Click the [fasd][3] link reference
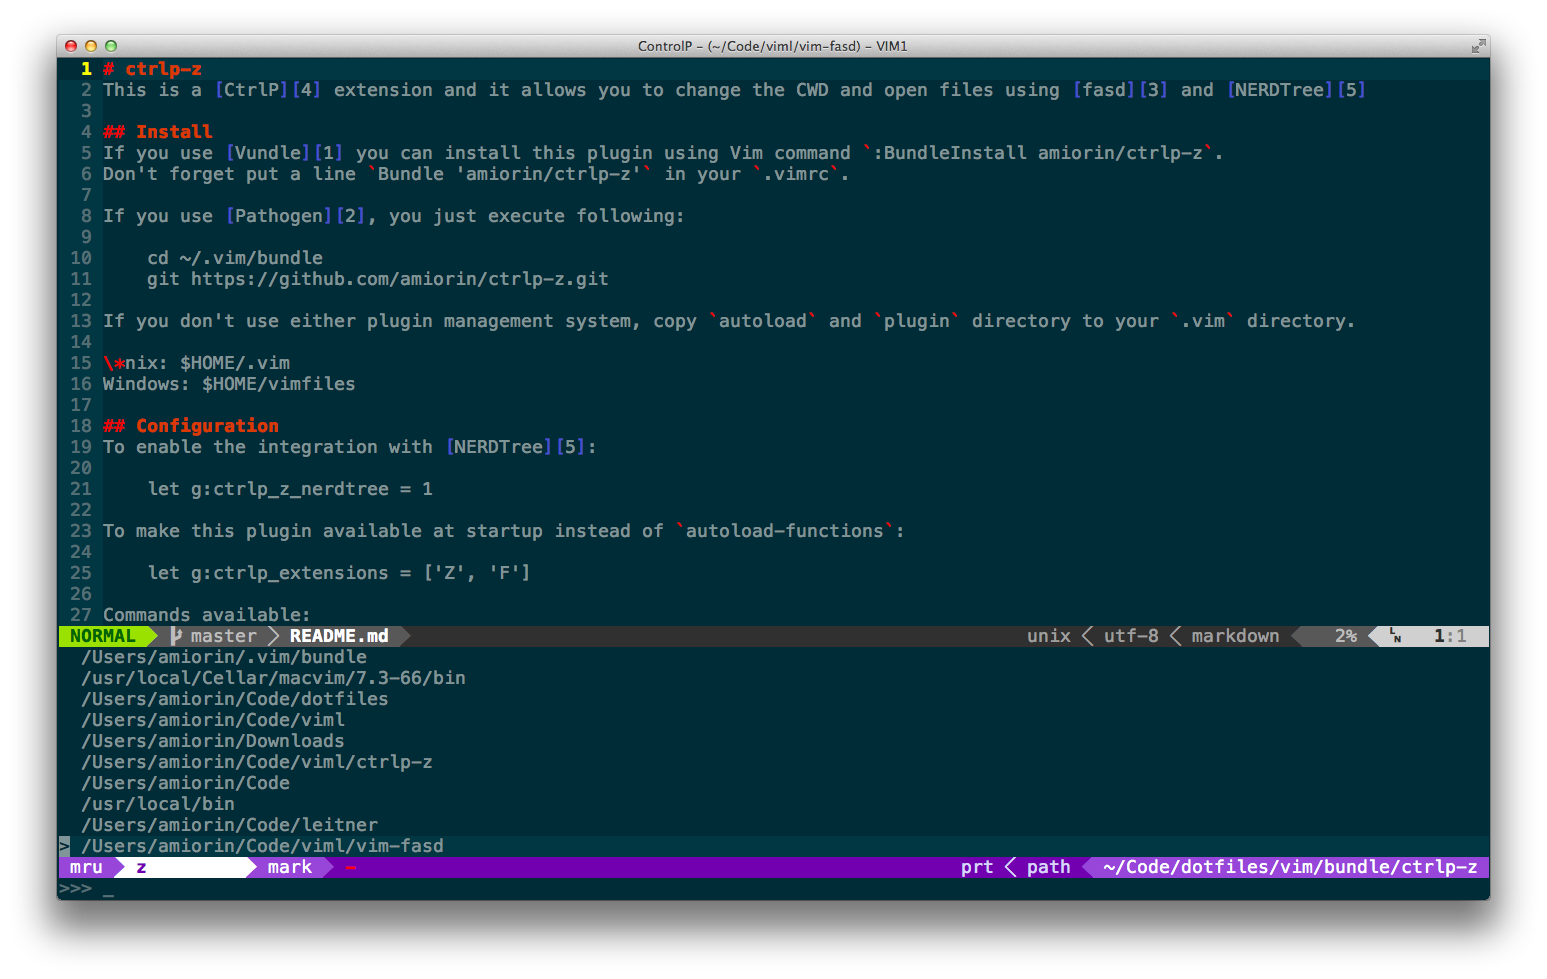 coord(1120,90)
